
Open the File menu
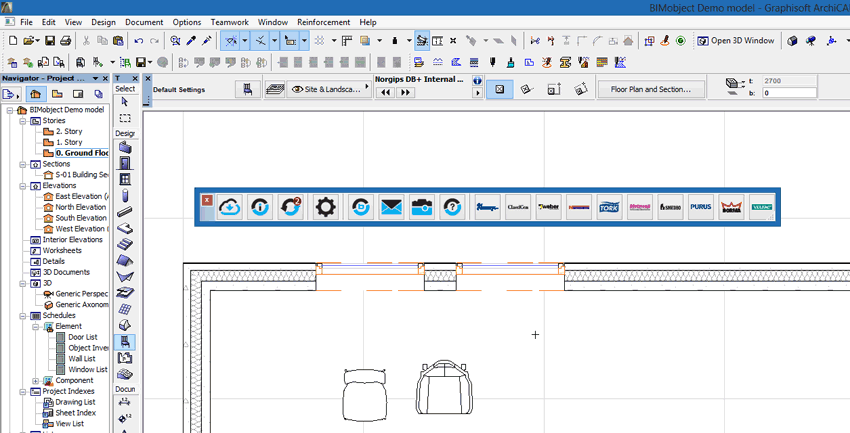(x=26, y=22)
